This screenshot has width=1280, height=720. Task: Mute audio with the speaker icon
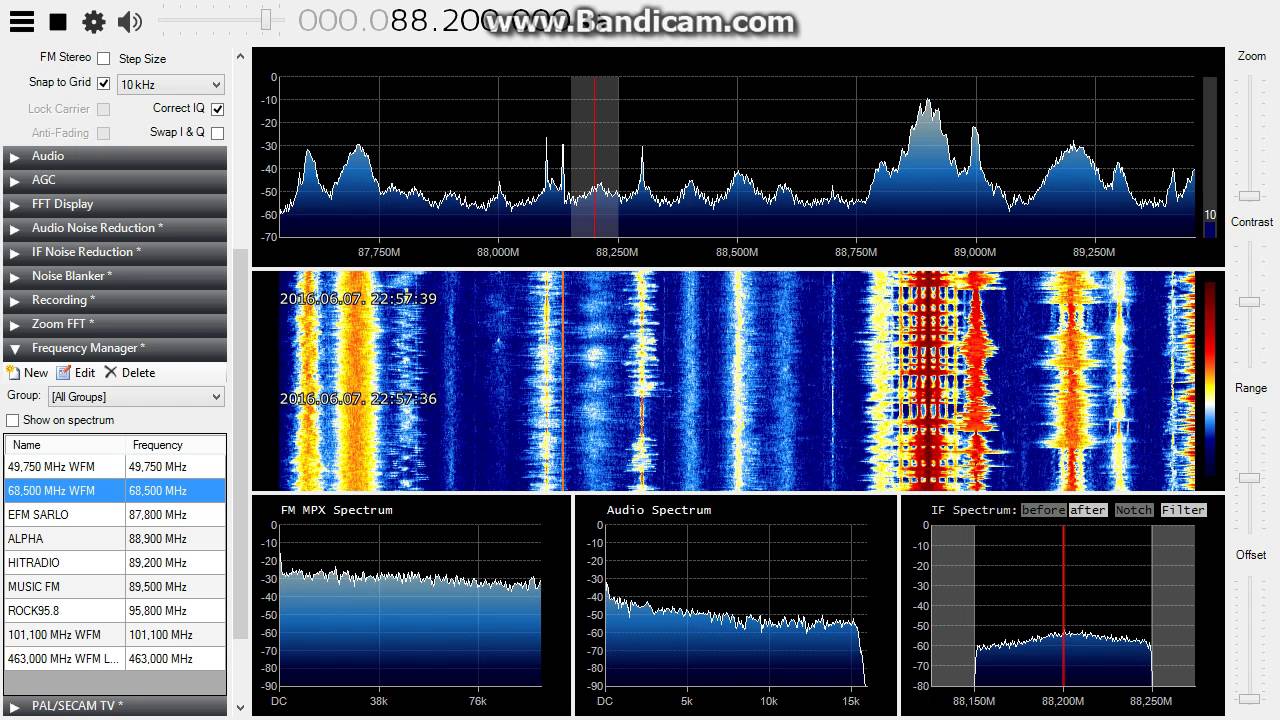pyautogui.click(x=130, y=22)
